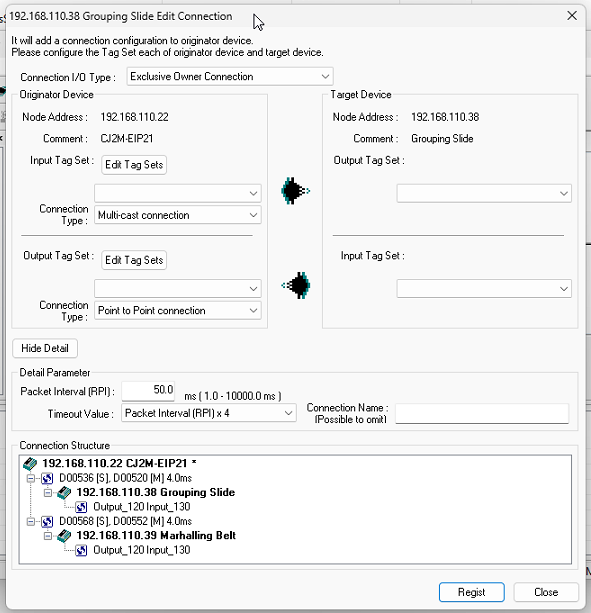Viewport: 591px width, 613px height.
Task: Collapse the 192.168.110.39 Marhalling Belt node
Action: pos(48,536)
